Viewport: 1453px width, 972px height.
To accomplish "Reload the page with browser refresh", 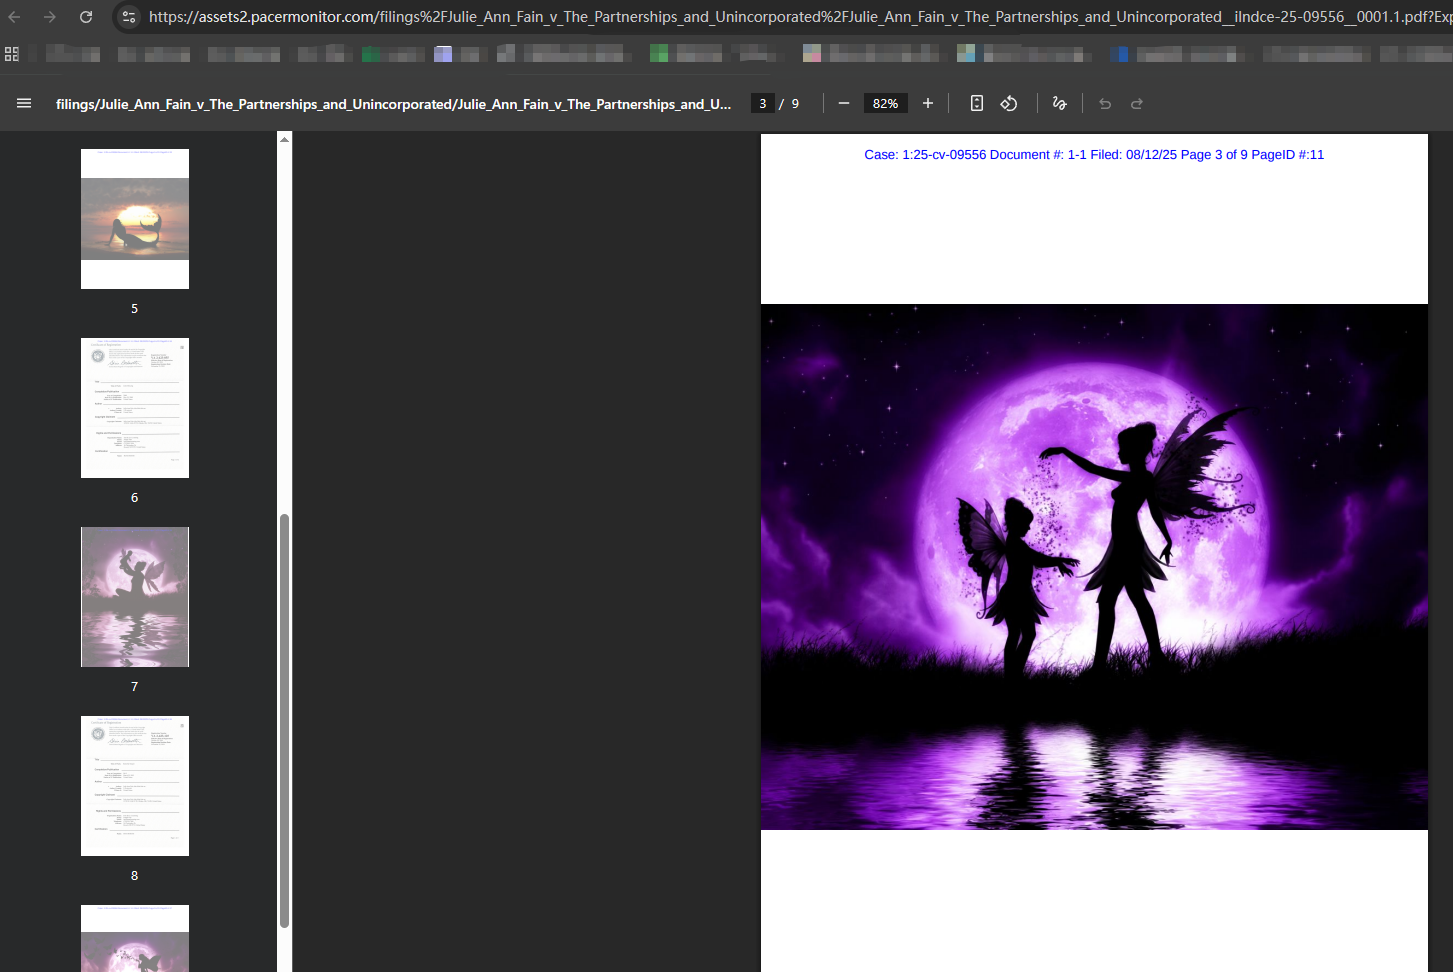I will pyautogui.click(x=86, y=17).
